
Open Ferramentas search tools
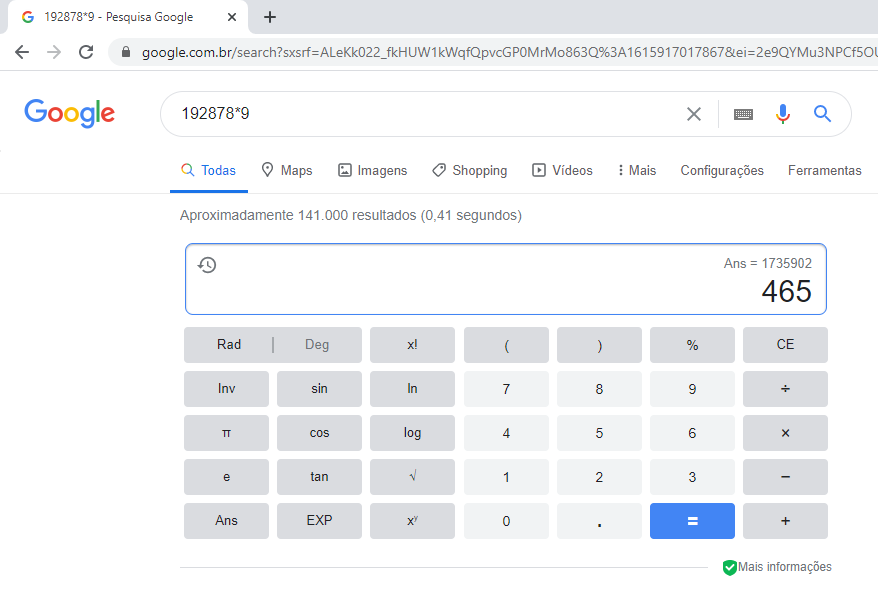click(x=824, y=170)
